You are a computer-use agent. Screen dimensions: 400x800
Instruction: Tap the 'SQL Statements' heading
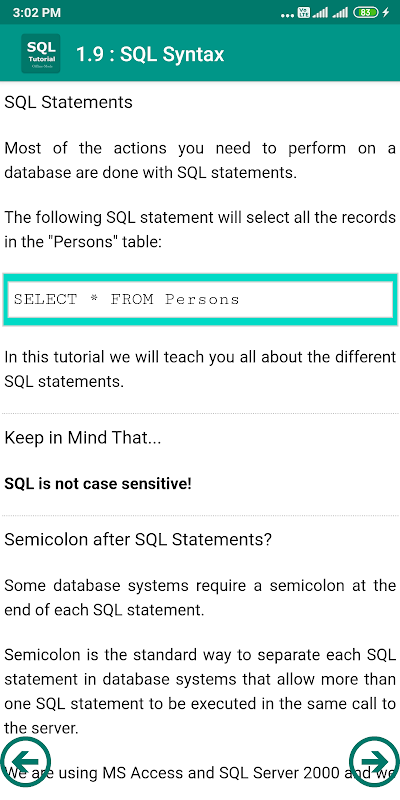68,102
